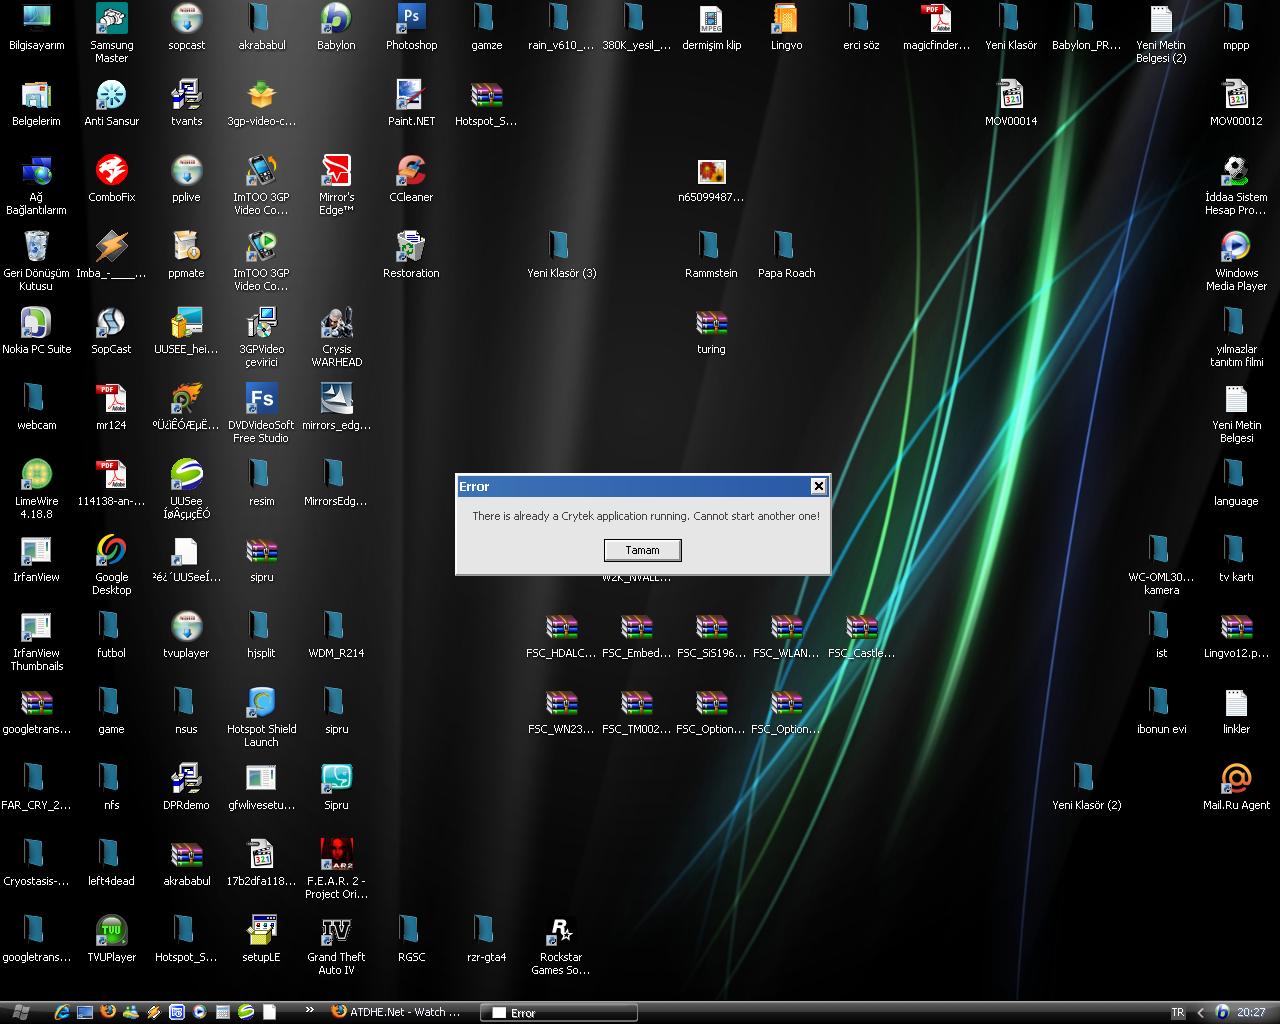Select the Google Desktop icon
Viewport: 1280px width, 1024px height.
pyautogui.click(x=111, y=565)
